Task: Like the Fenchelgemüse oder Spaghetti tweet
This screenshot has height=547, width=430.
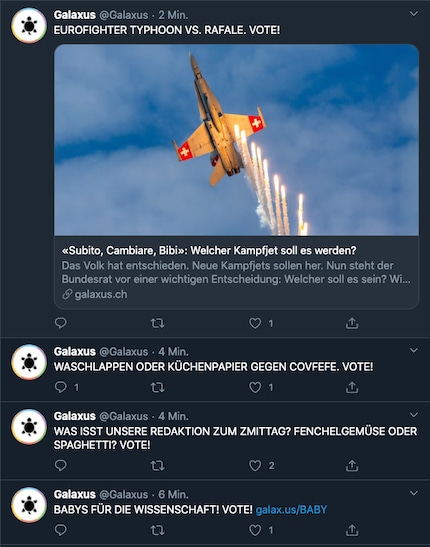Action: pos(255,465)
